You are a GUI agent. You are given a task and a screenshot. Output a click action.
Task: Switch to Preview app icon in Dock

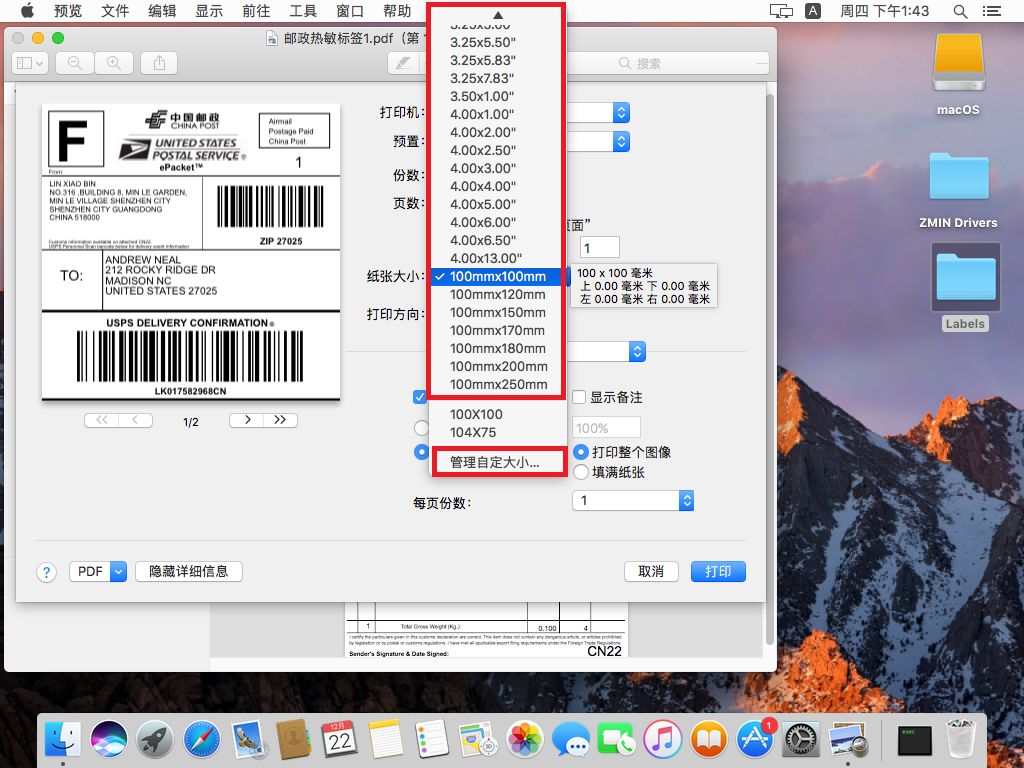pyautogui.click(x=847, y=739)
